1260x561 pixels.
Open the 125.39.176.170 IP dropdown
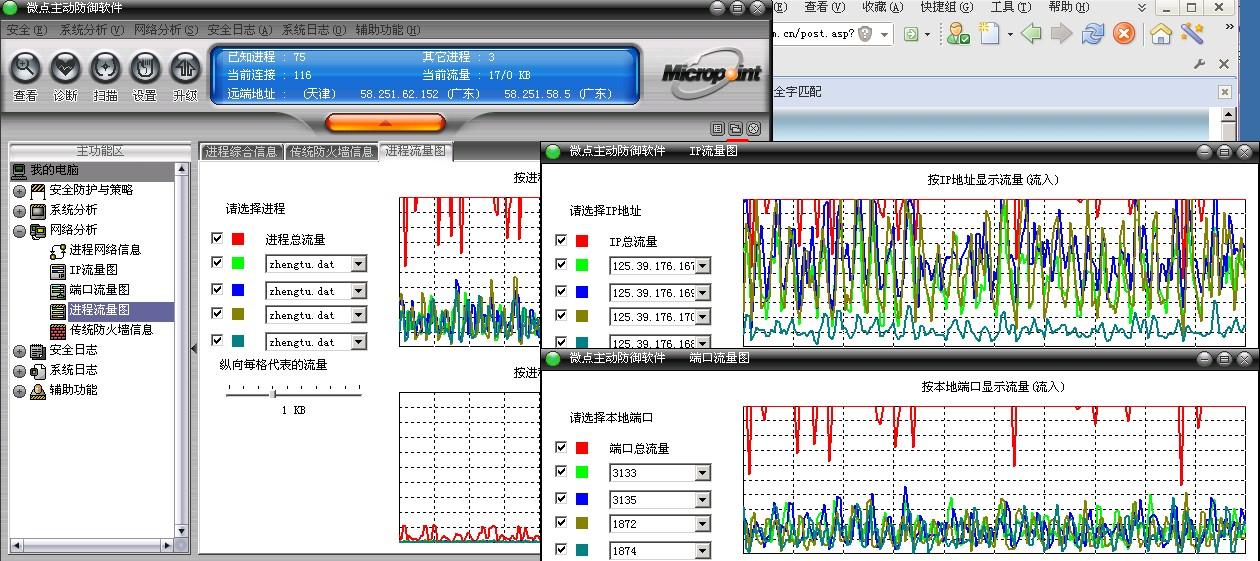[x=702, y=317]
